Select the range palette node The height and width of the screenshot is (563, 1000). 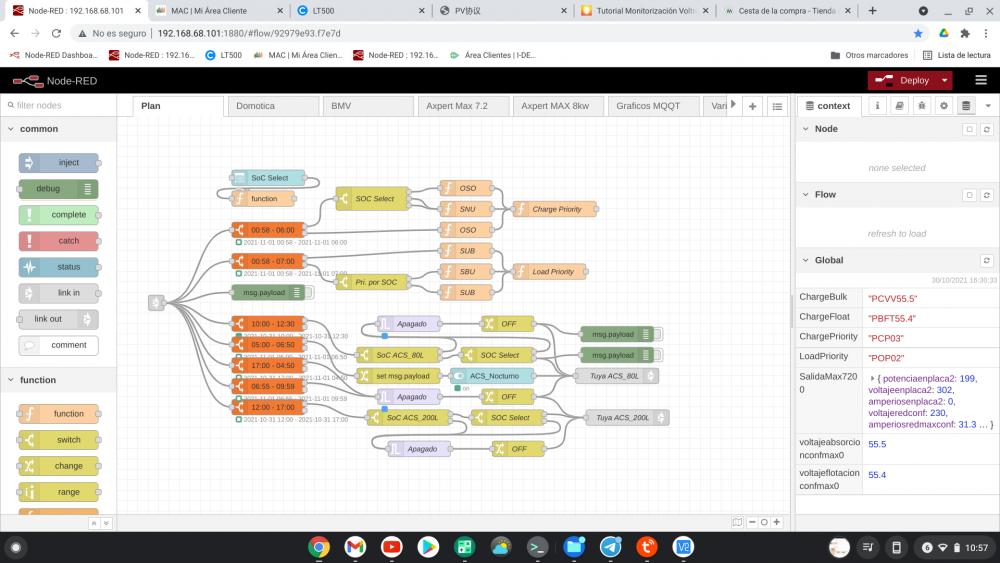[x=59, y=492]
